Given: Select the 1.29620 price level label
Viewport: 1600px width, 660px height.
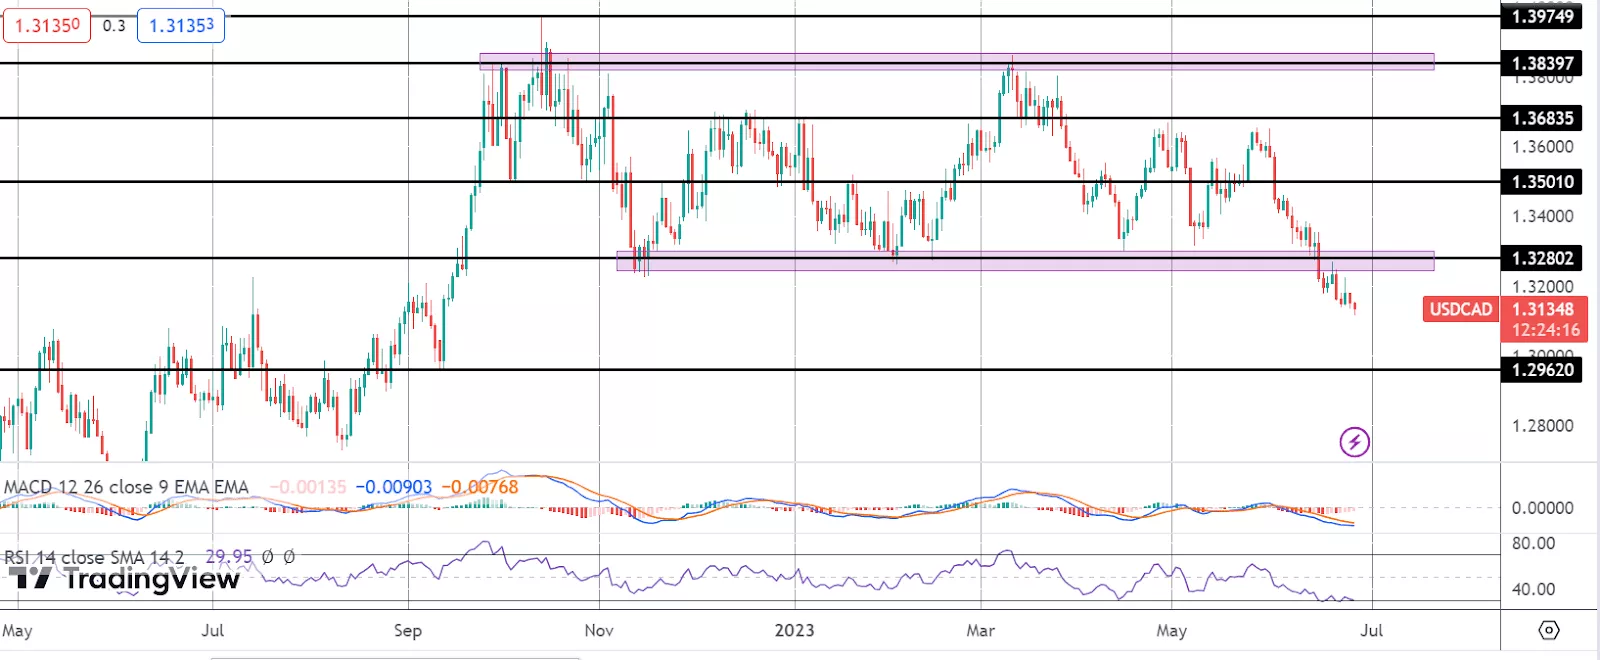Looking at the screenshot, I should coord(1542,370).
